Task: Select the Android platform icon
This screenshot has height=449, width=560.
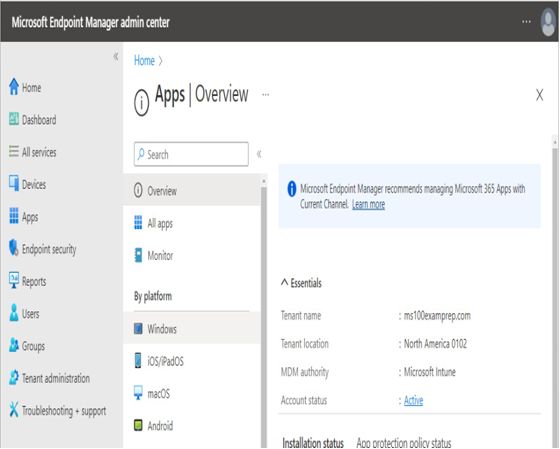Action: coord(138,425)
